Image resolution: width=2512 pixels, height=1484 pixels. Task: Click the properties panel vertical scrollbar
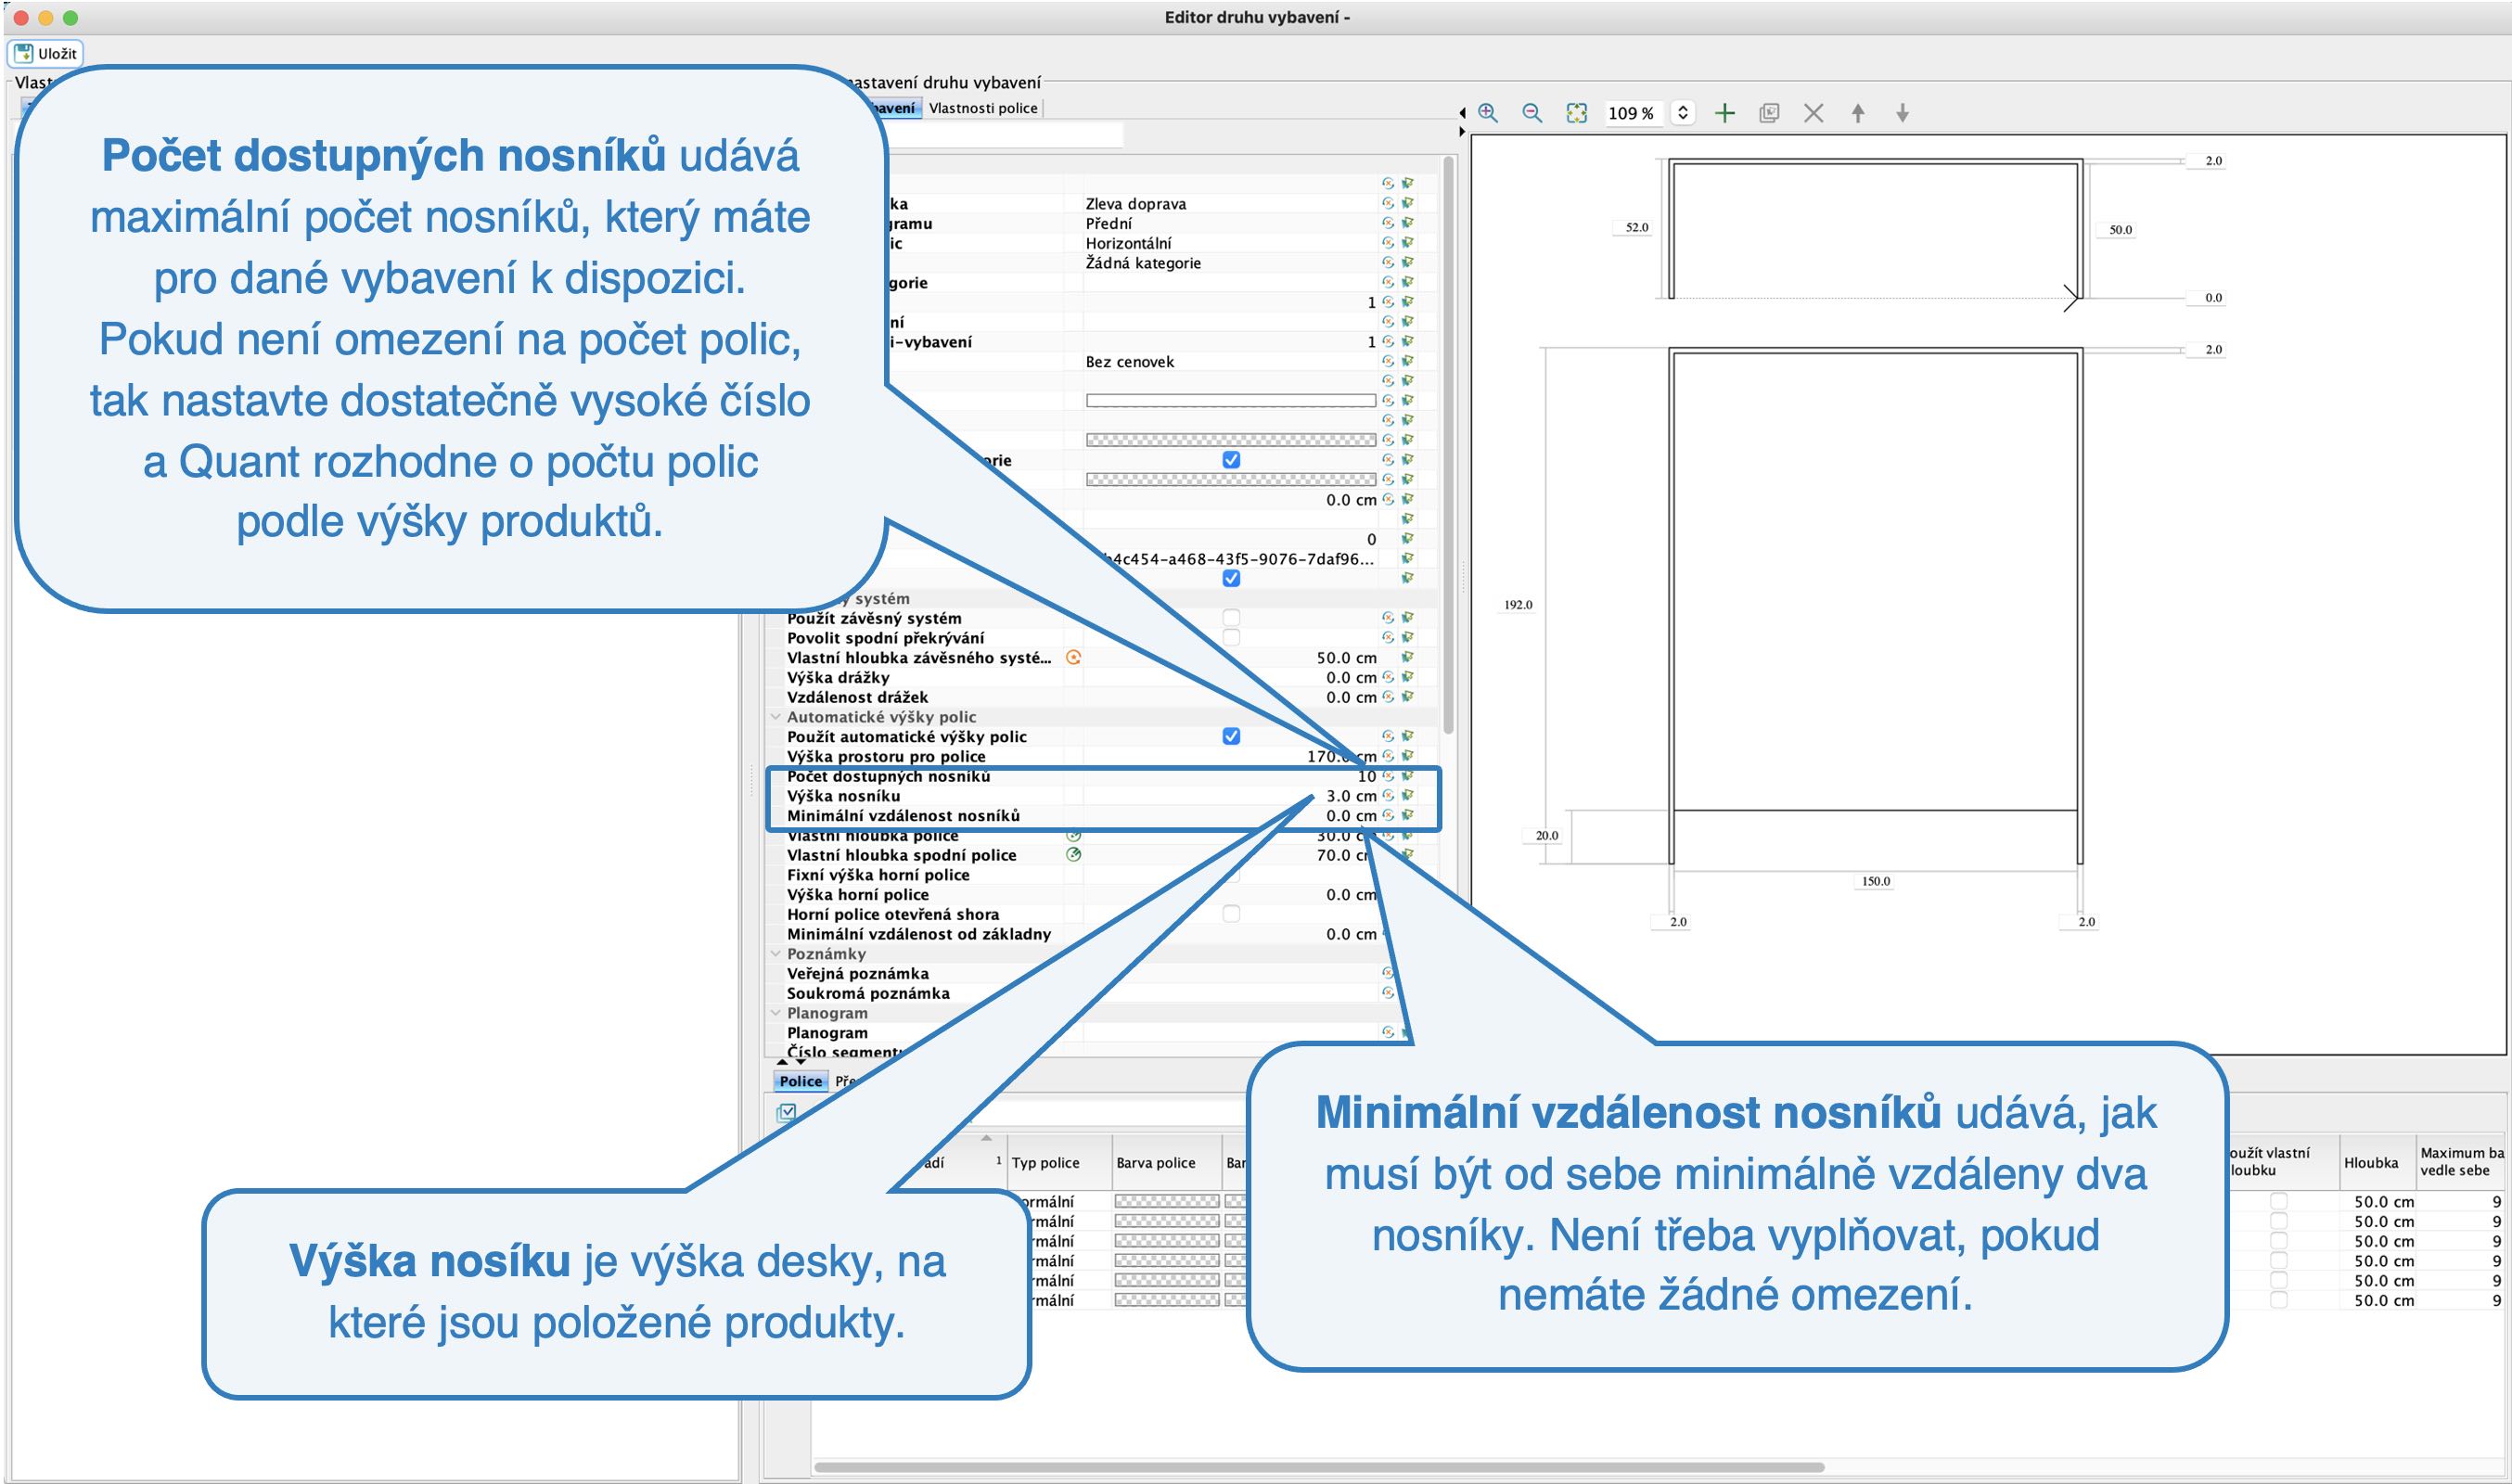click(x=1448, y=445)
